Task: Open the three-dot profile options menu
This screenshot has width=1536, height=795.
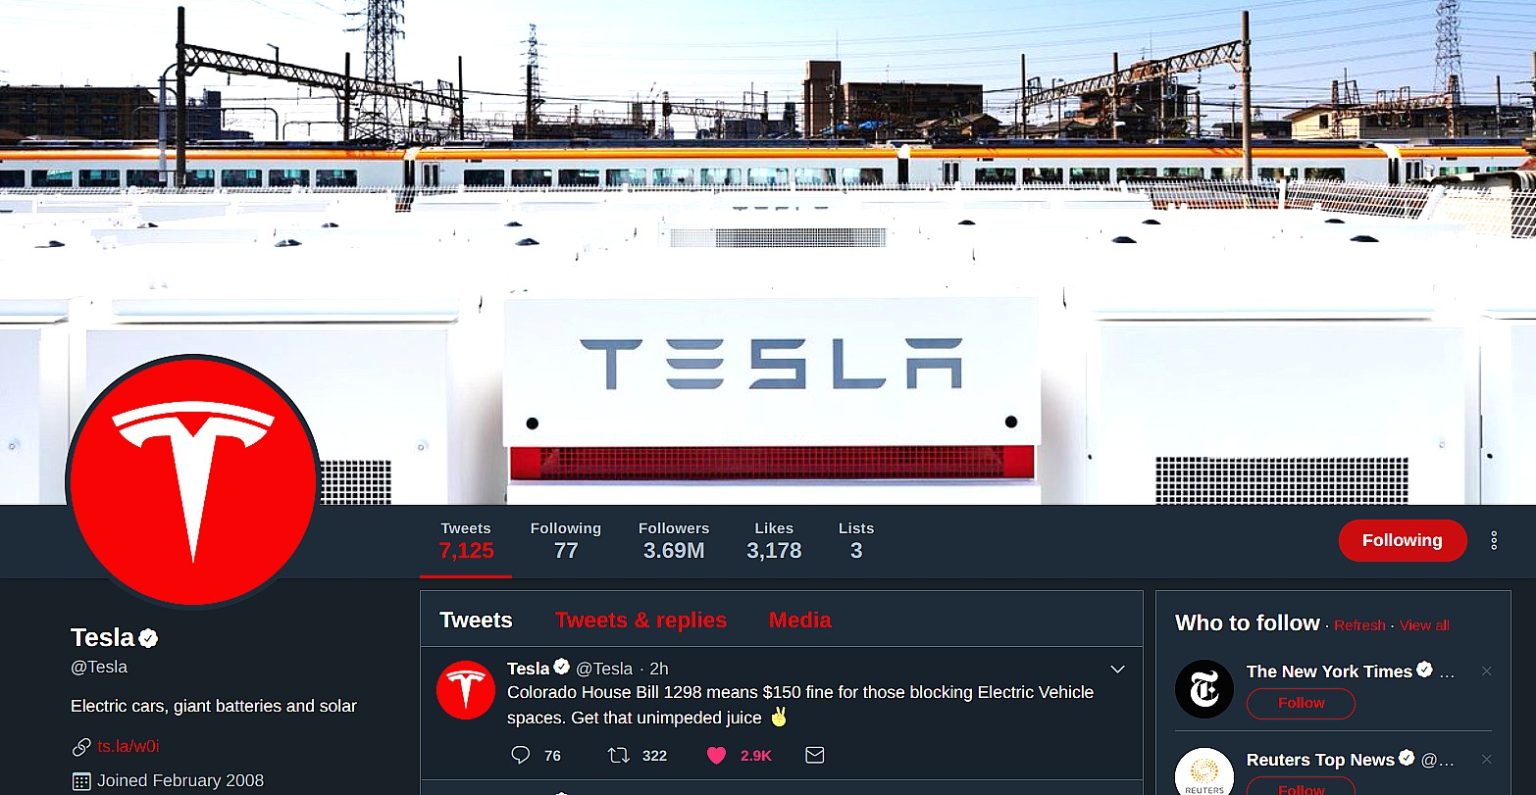Action: pyautogui.click(x=1494, y=540)
